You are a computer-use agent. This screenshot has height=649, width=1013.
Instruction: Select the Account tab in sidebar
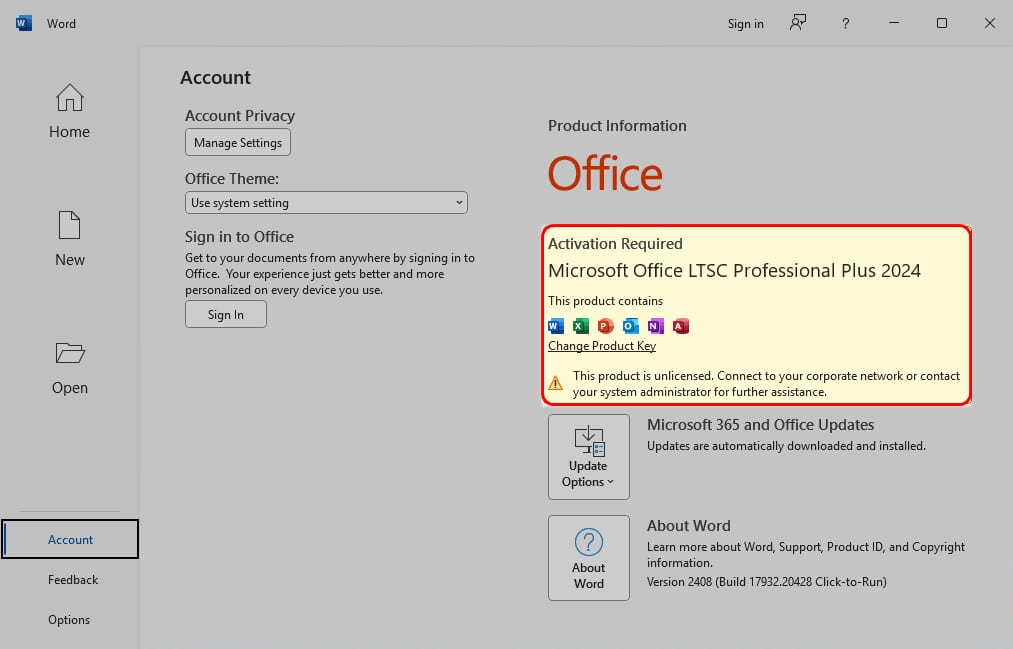[x=70, y=539]
